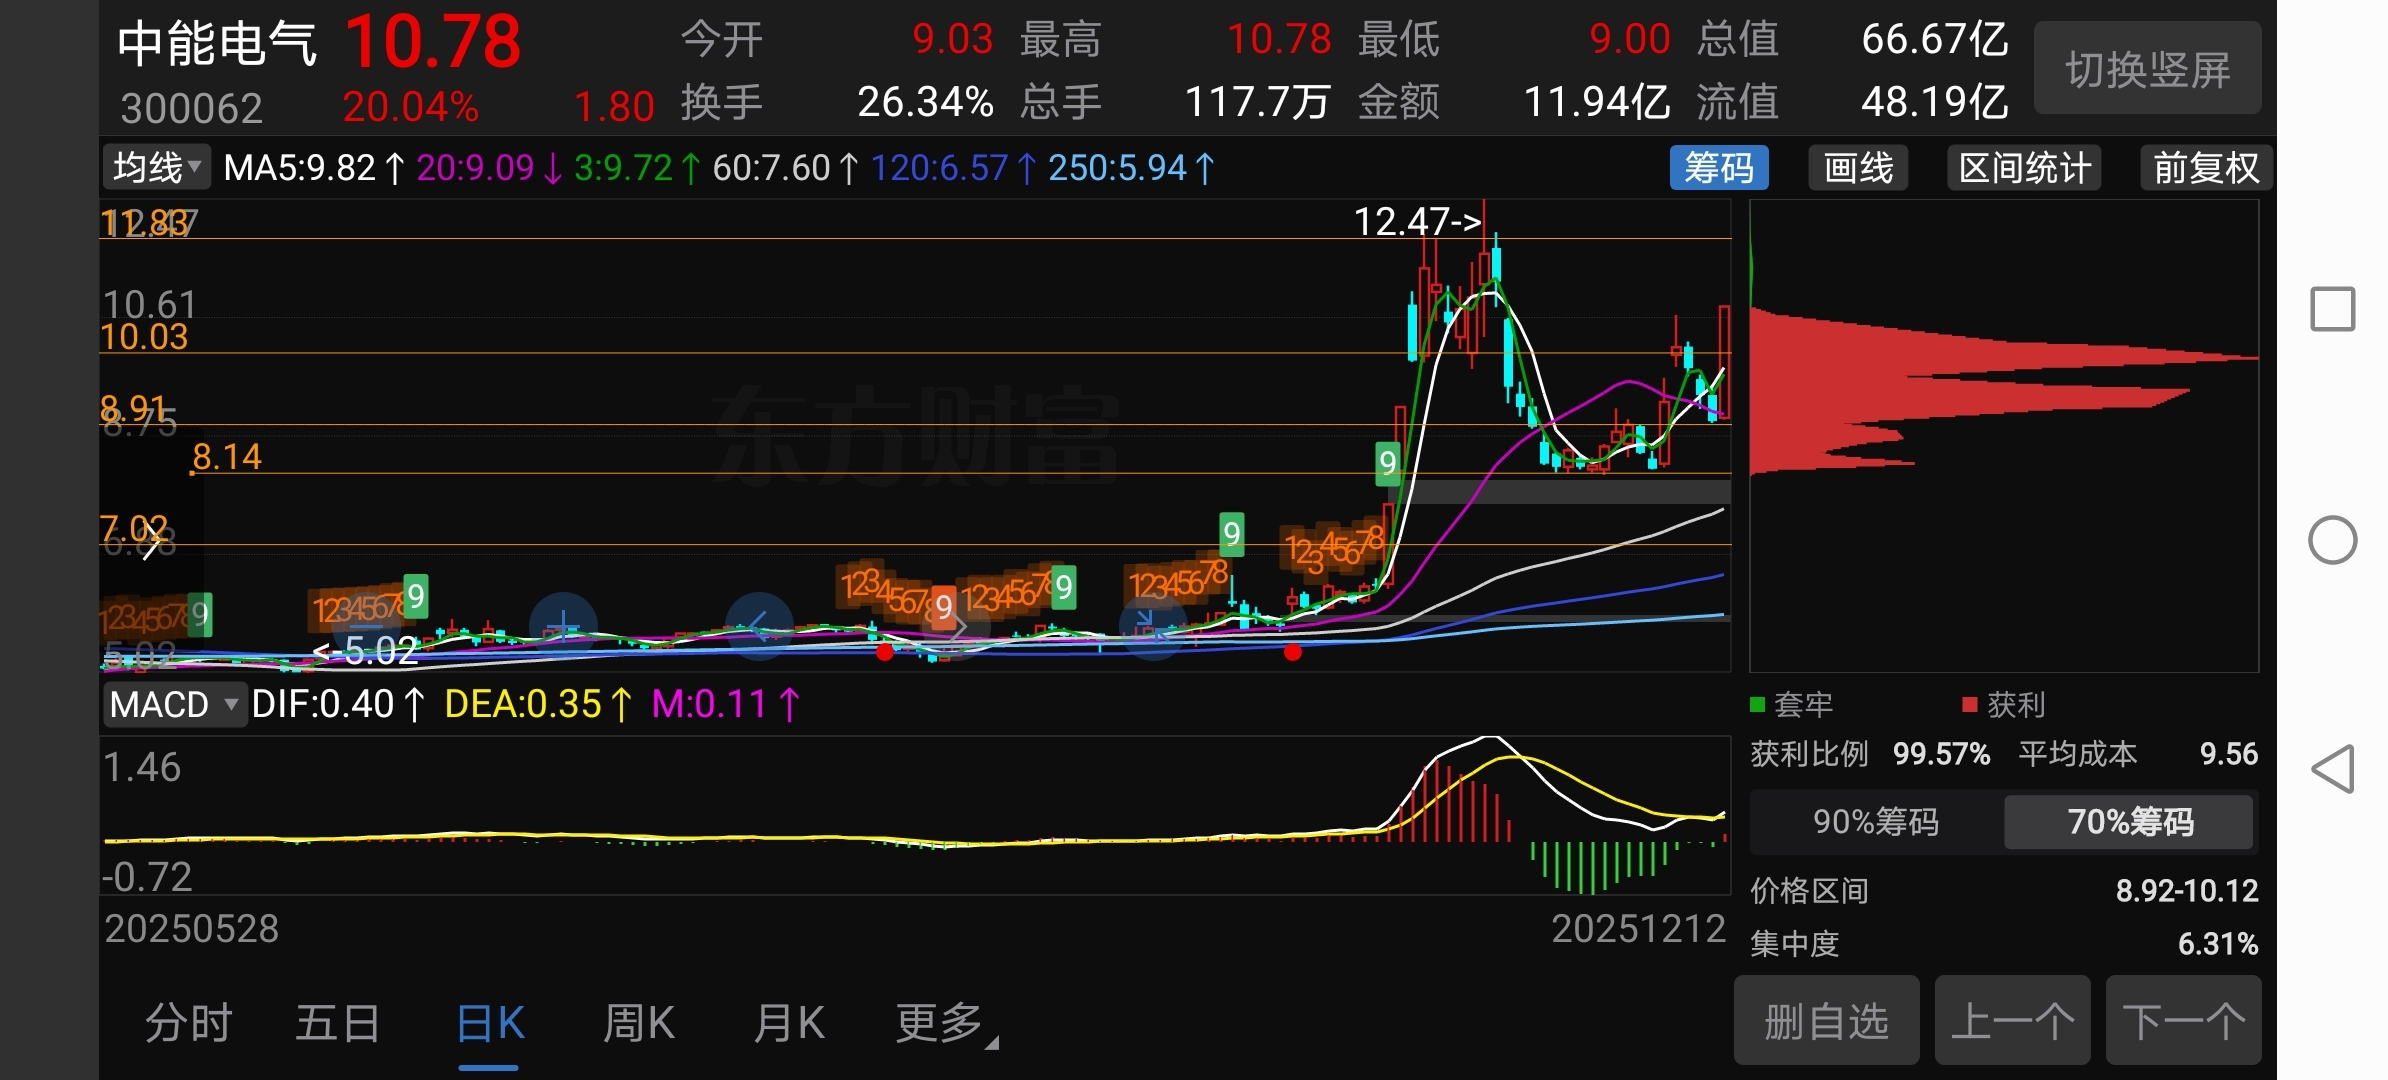Click the 删自选 button
This screenshot has width=2388, height=1080.
pos(1825,1022)
